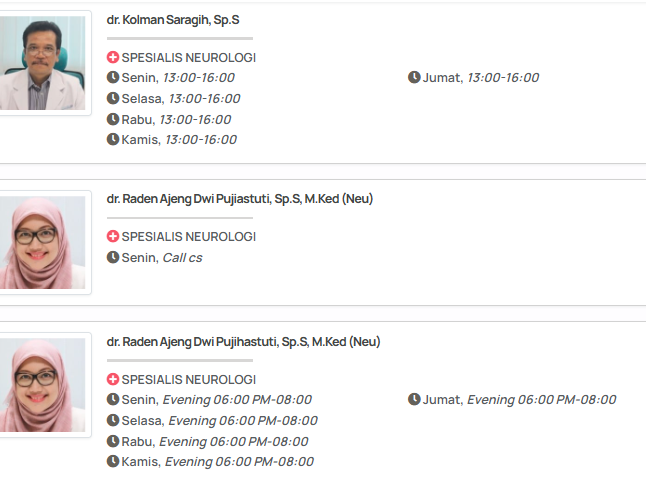Viewport: 646px width, 478px height.
Task: Click the clock icon beside Selasa Evening 06:00 PM-08:00
Action: 113,421
